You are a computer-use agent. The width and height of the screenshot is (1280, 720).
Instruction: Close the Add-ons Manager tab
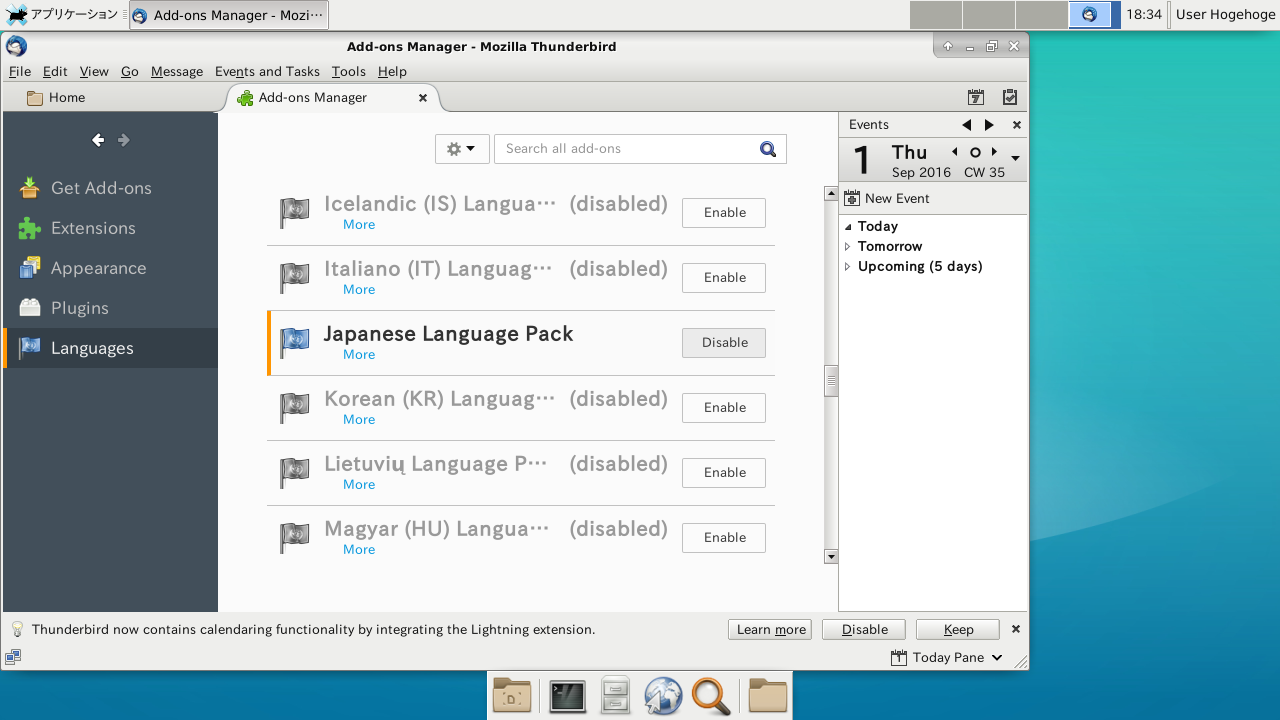423,98
